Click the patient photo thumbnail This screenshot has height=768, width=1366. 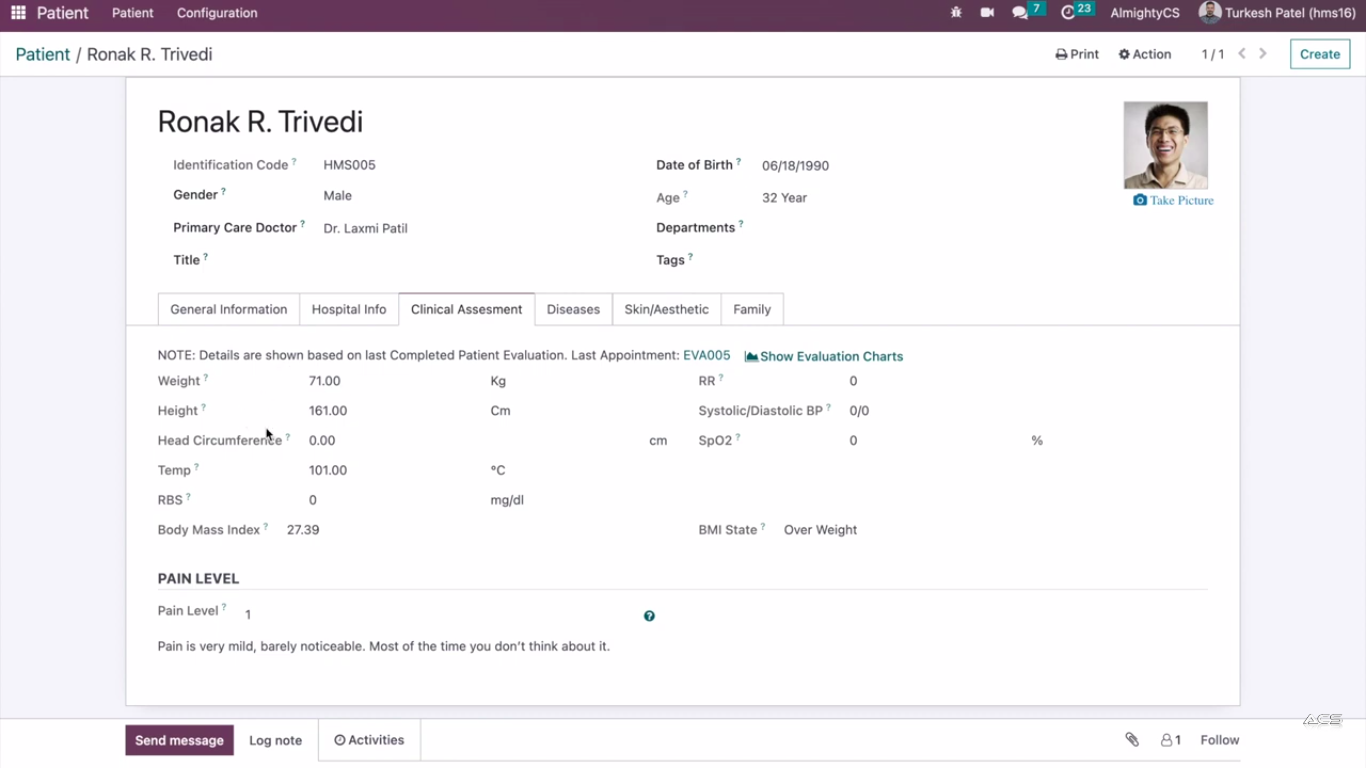pyautogui.click(x=1165, y=145)
